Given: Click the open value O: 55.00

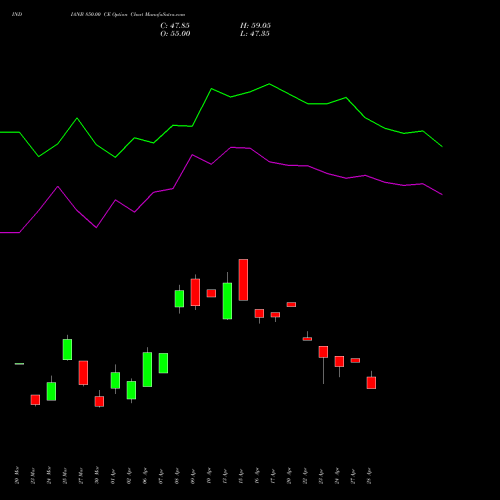Looking at the screenshot, I should pyautogui.click(x=175, y=34).
